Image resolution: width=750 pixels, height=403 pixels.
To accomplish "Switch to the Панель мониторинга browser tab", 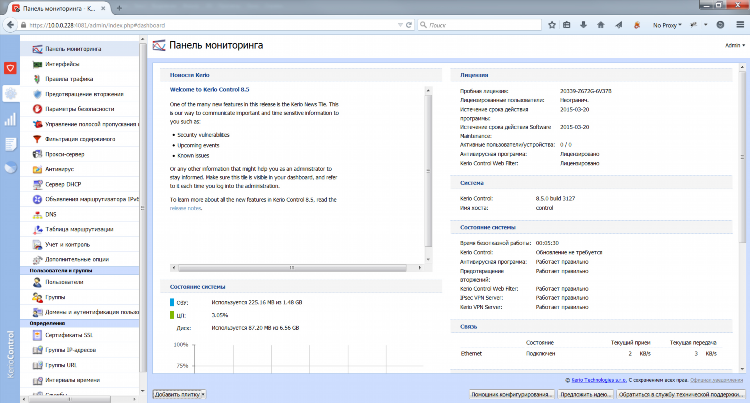I will (x=59, y=8).
